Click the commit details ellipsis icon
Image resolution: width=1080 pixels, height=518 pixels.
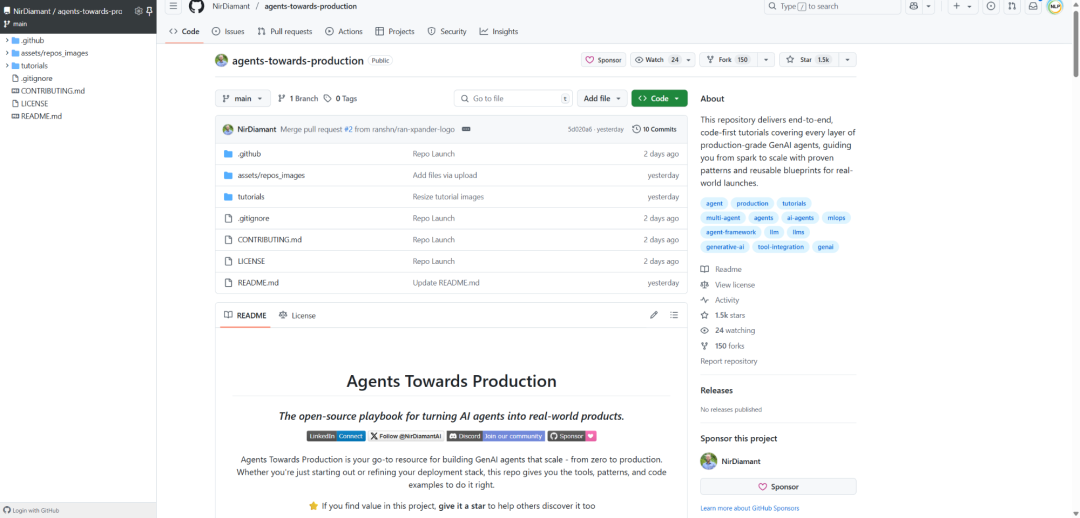point(466,129)
